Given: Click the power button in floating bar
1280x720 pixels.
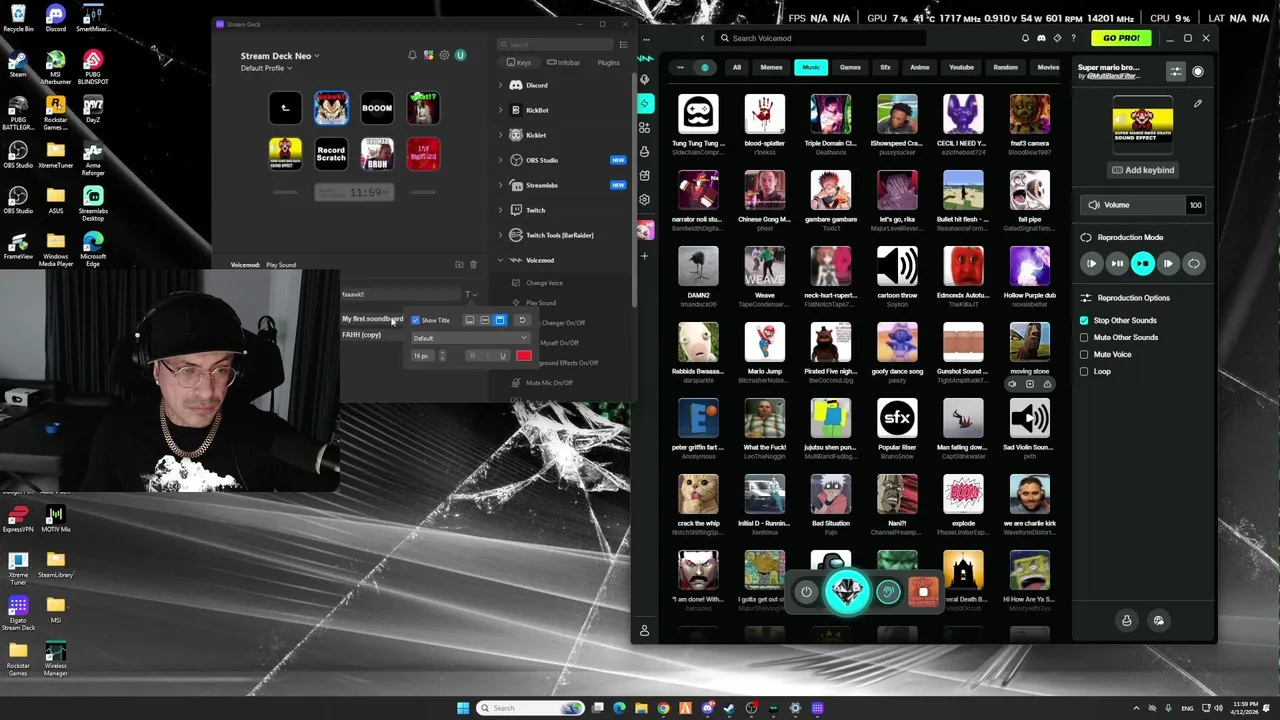Looking at the screenshot, I should coord(806,592).
